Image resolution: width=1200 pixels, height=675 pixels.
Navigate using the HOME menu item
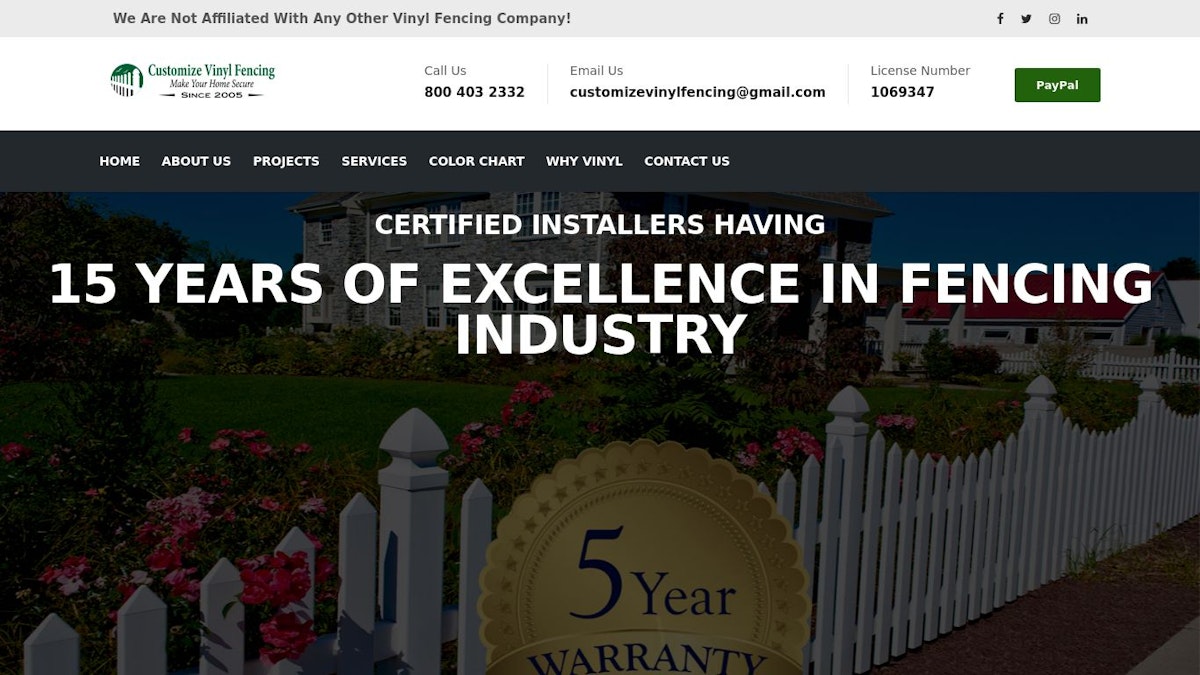pyautogui.click(x=119, y=161)
